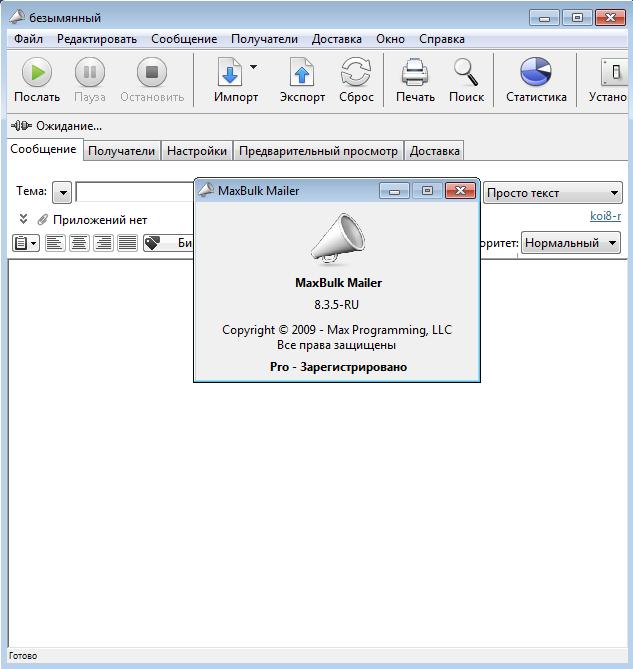Image resolution: width=633 pixels, height=669 pixels.
Task: Minimize the MaxBulk Mailer About dialog
Action: click(x=394, y=191)
